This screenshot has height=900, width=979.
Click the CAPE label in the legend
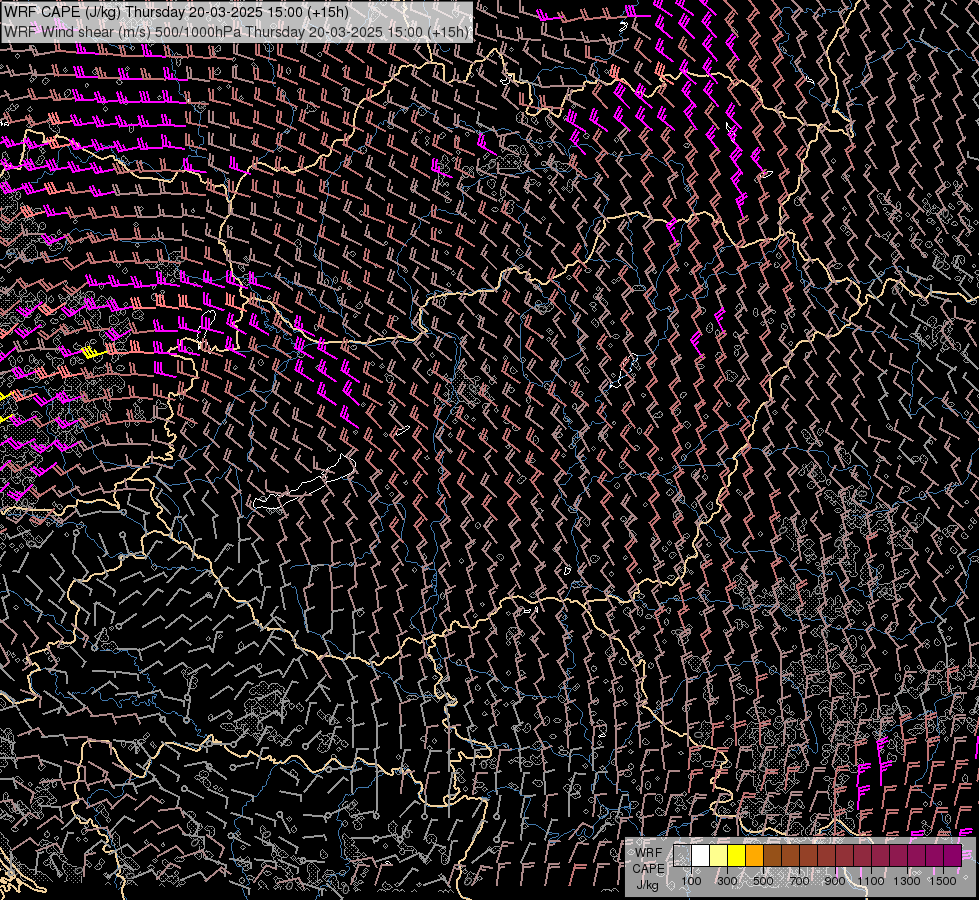648,869
